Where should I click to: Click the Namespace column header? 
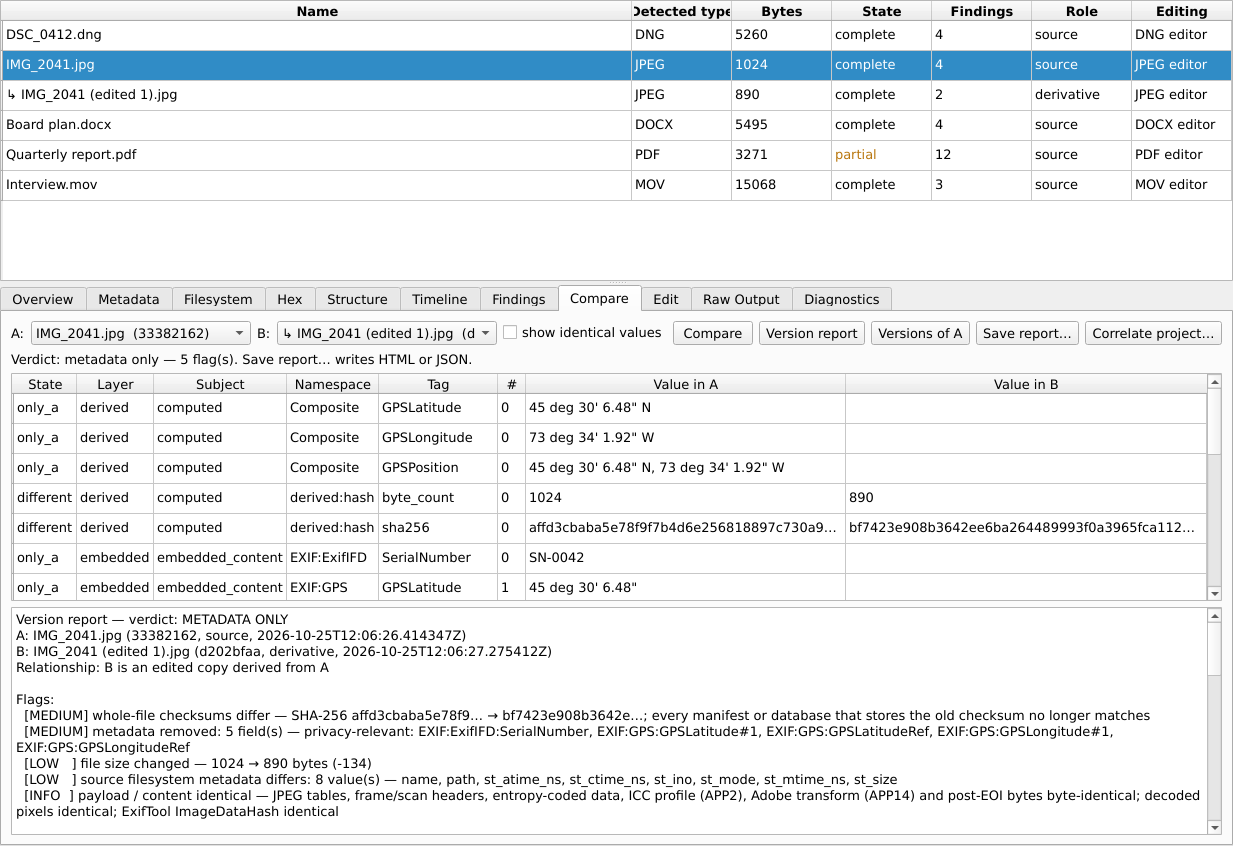(331, 384)
